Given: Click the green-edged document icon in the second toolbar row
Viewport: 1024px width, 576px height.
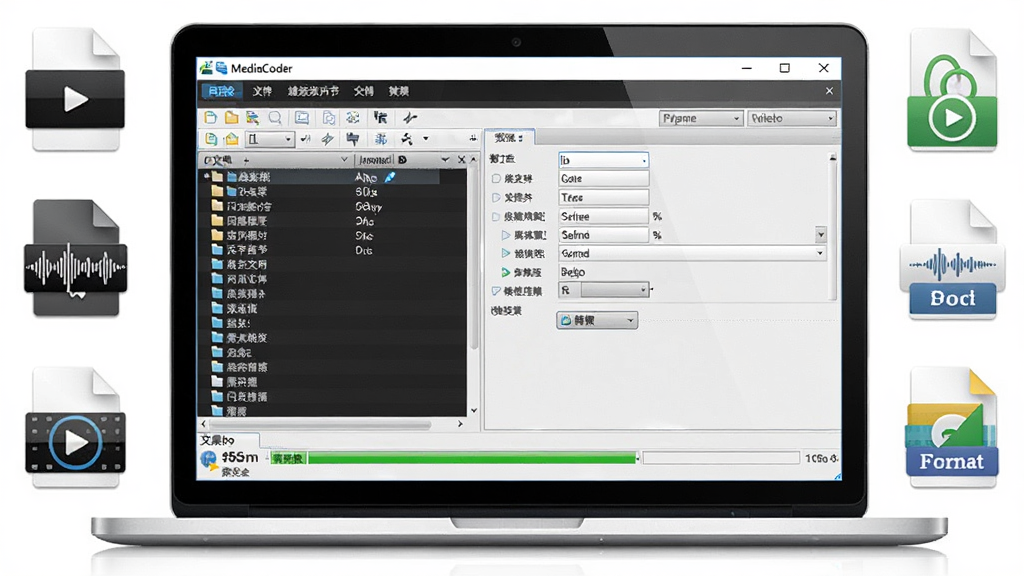Looking at the screenshot, I should tap(211, 138).
